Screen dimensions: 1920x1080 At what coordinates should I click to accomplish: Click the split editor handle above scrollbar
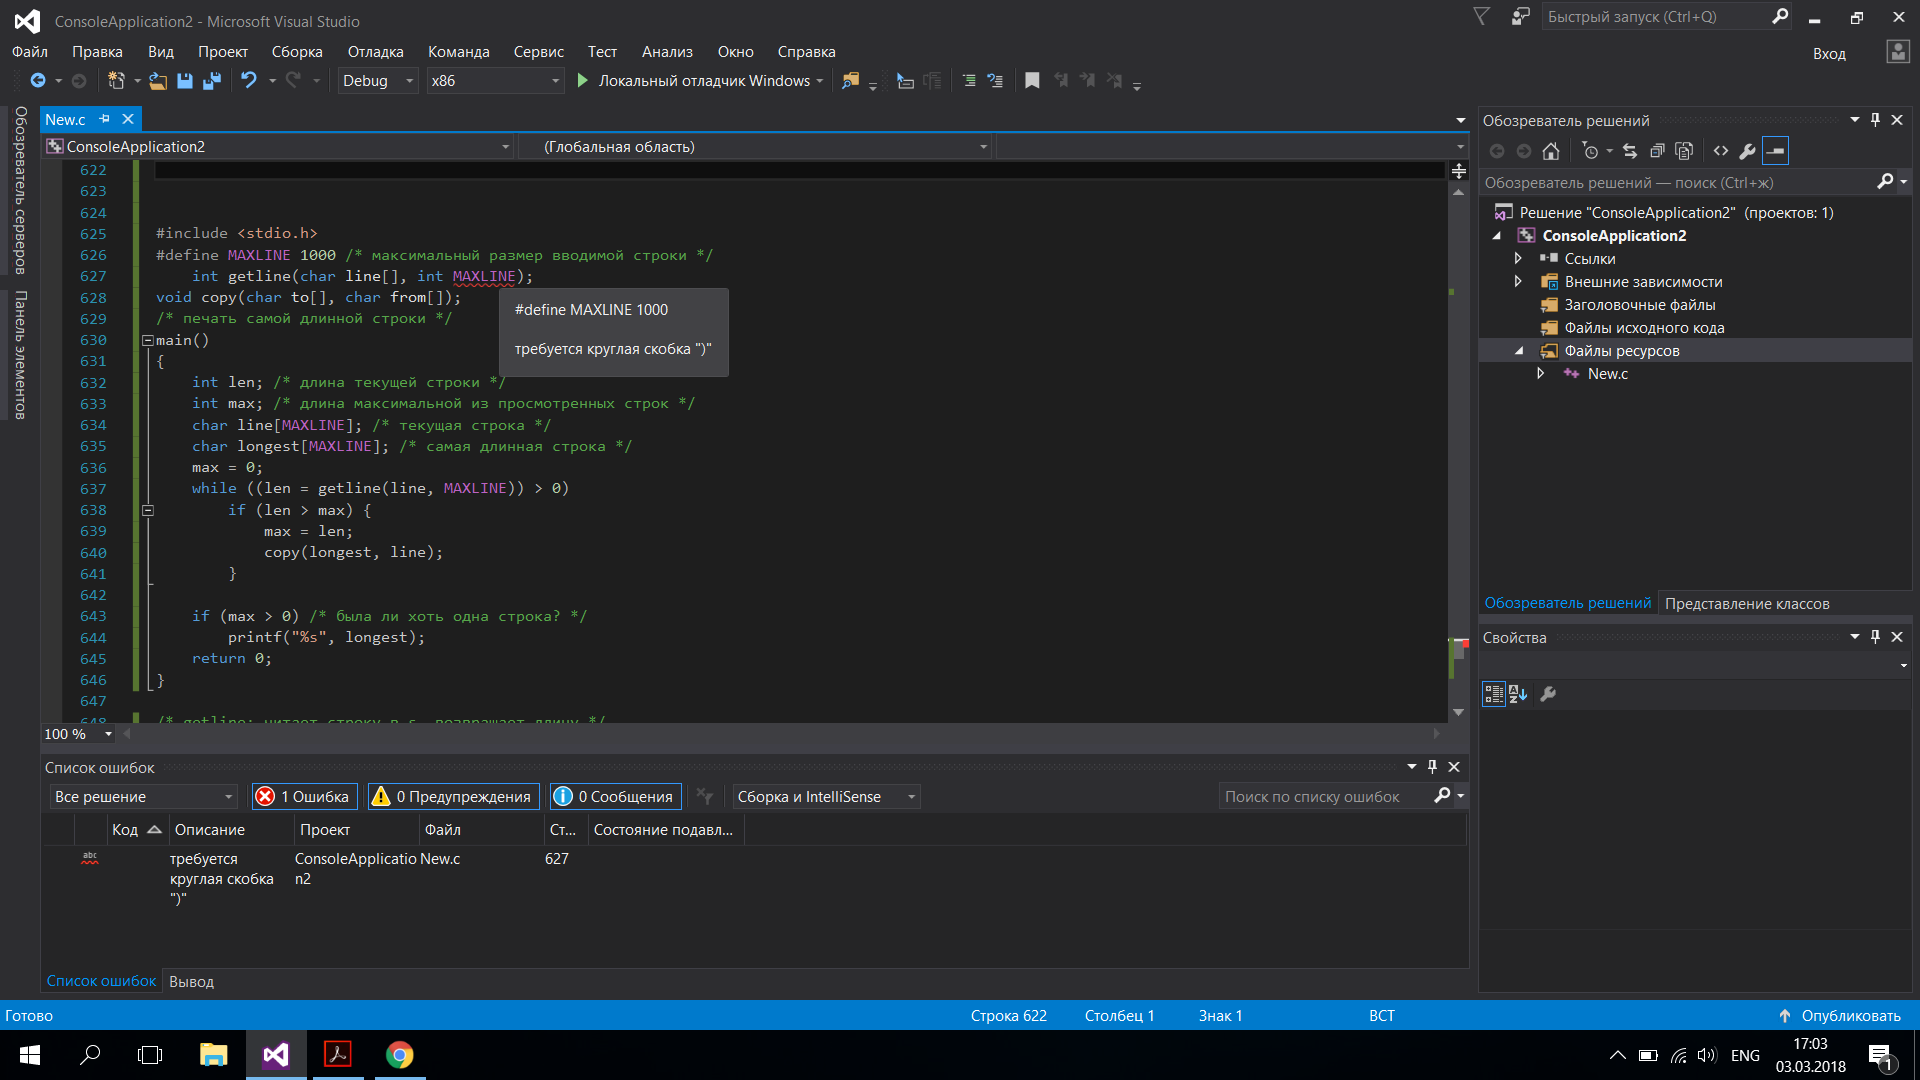[x=1459, y=171]
